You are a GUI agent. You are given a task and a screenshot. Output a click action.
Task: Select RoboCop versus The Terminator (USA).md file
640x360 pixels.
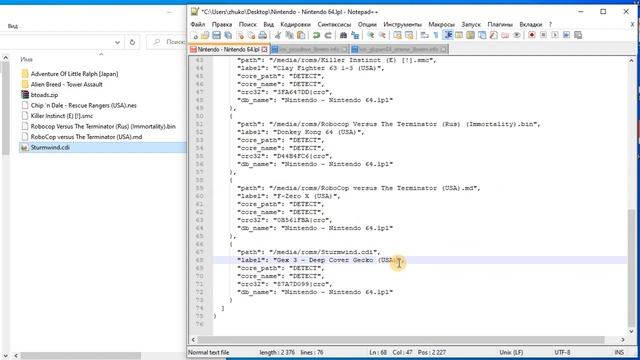point(86,137)
